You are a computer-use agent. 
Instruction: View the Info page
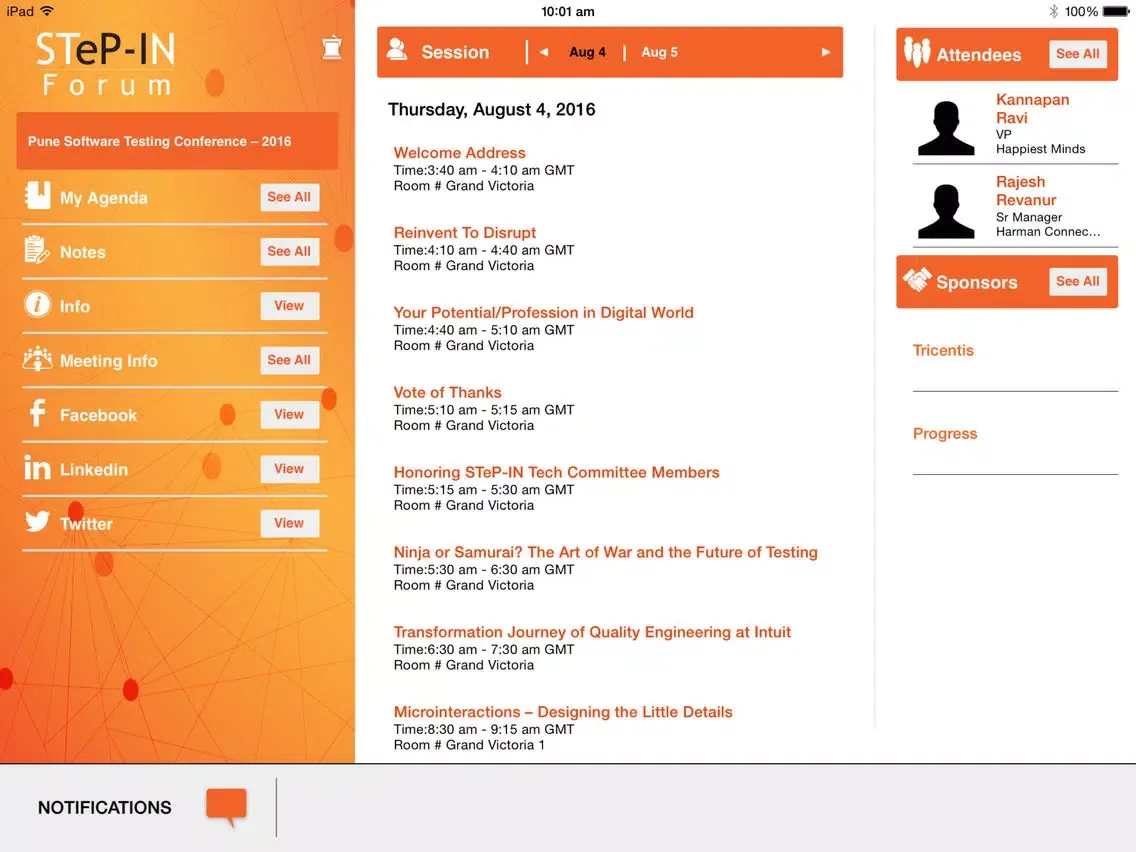coord(289,306)
